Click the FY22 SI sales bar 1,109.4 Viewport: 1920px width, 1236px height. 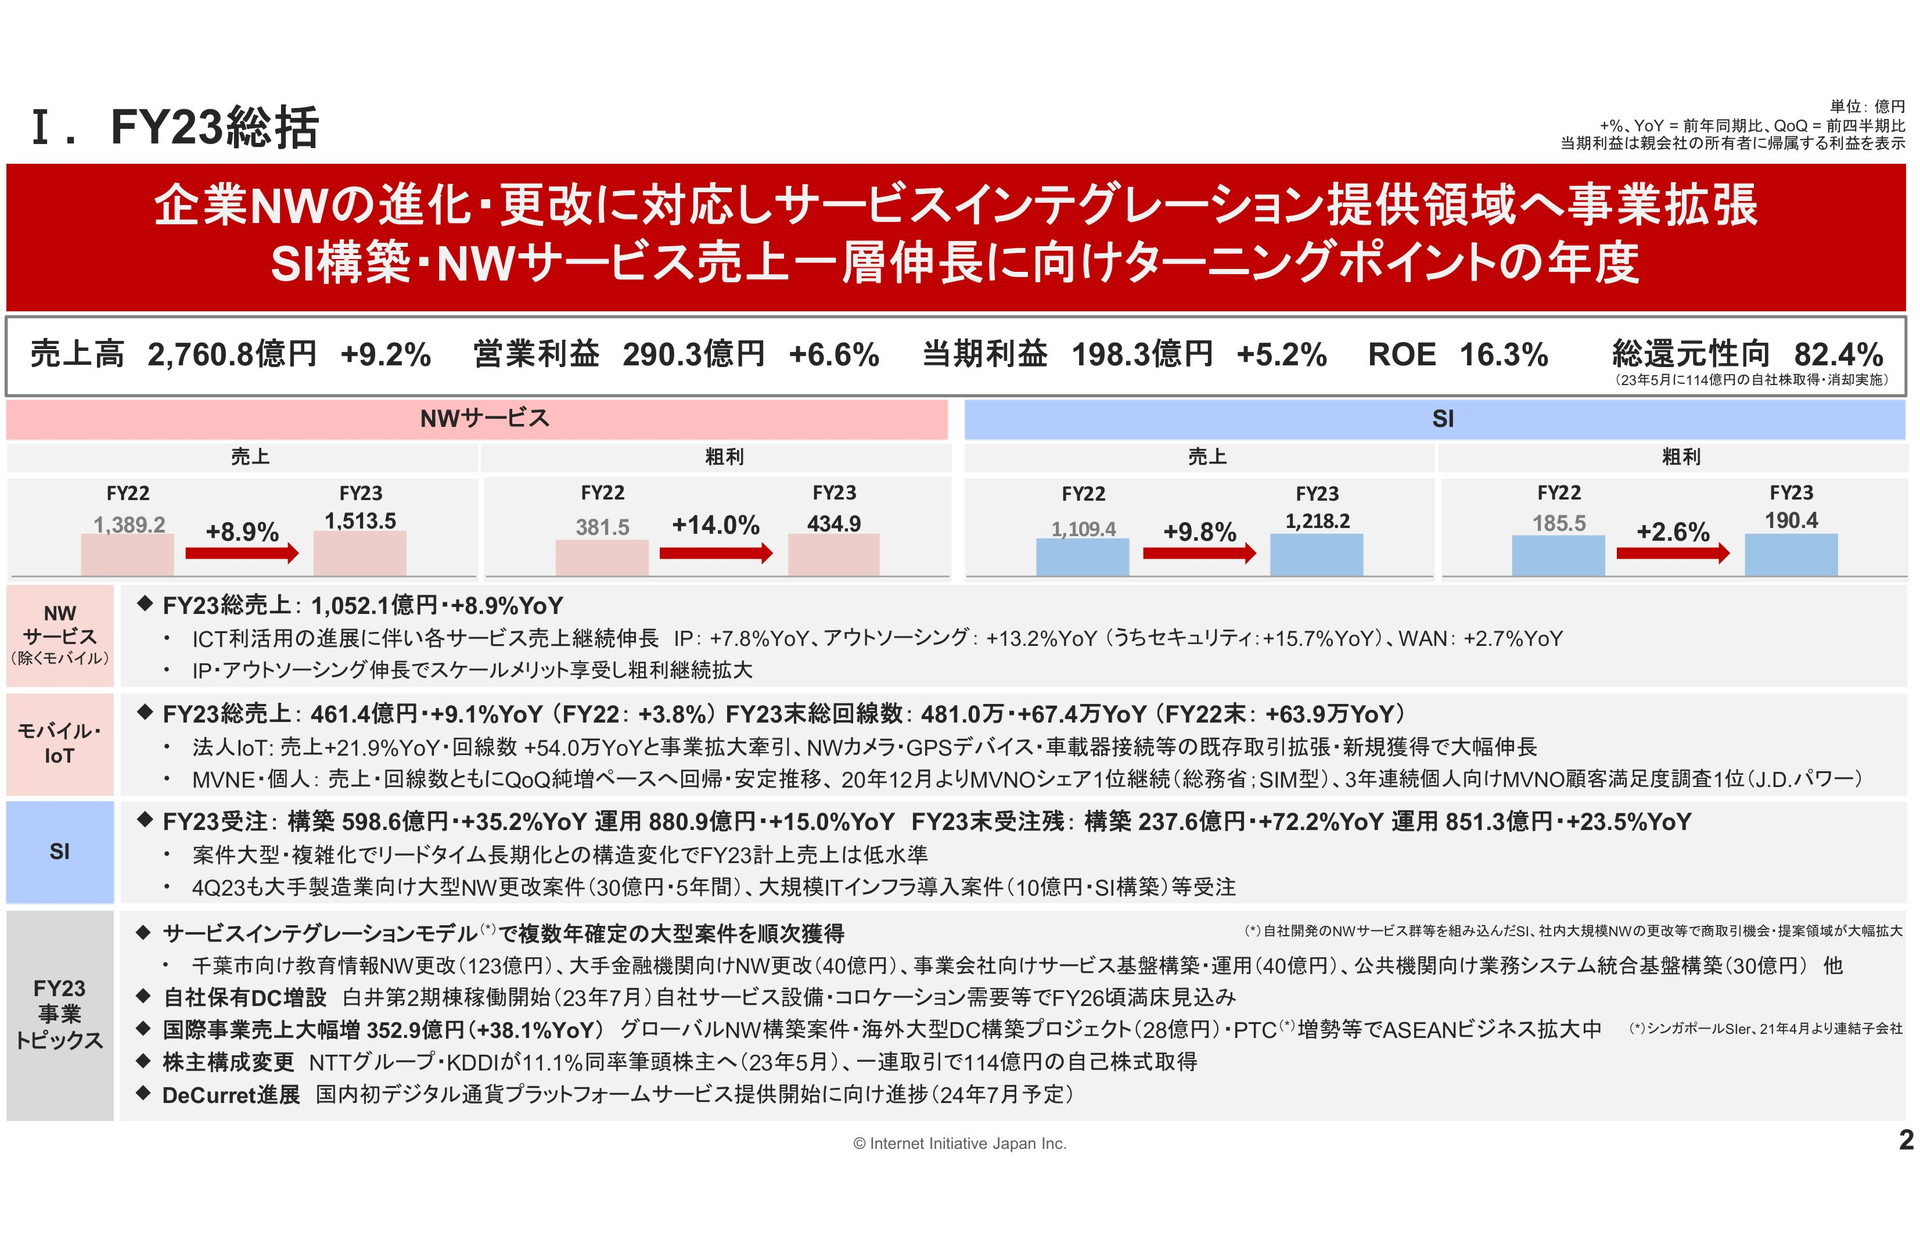pyautogui.click(x=1082, y=557)
